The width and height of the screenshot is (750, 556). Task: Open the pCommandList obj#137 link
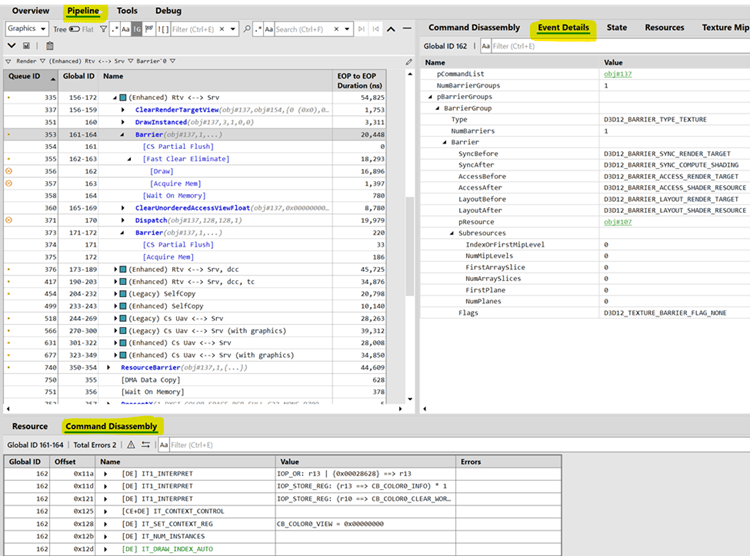tap(618, 74)
